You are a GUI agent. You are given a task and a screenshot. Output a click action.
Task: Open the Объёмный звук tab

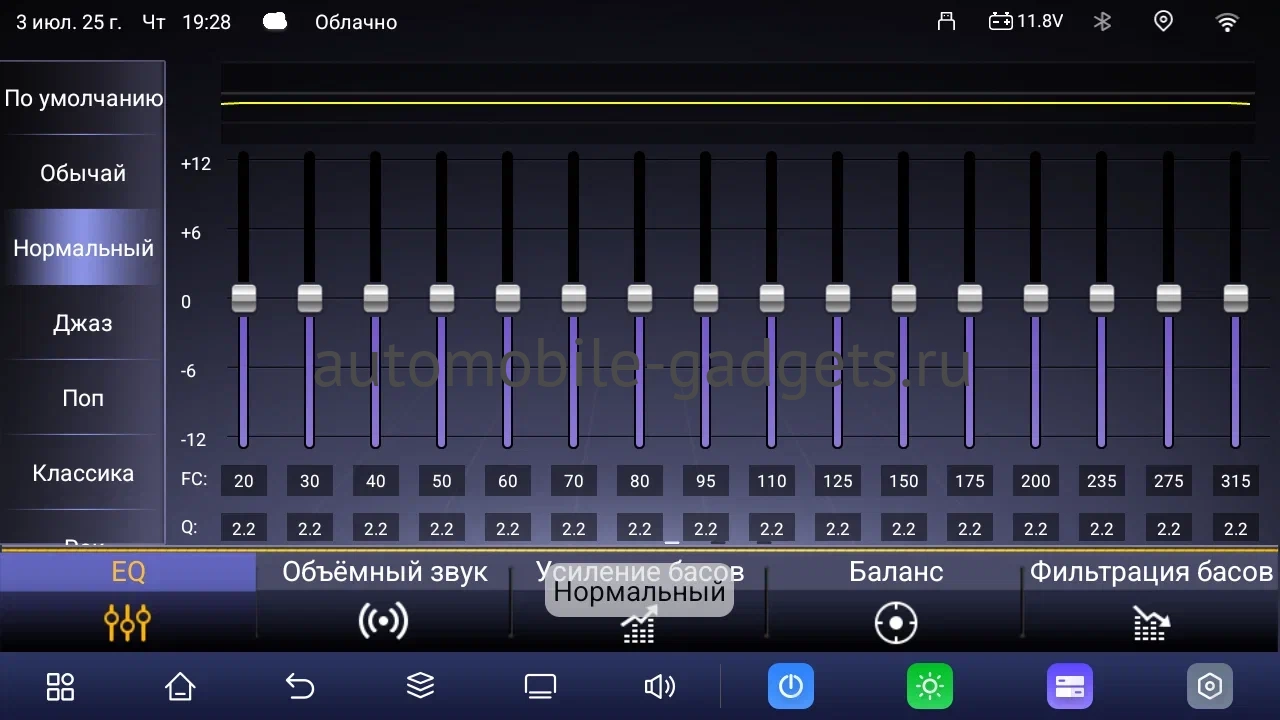point(384,600)
